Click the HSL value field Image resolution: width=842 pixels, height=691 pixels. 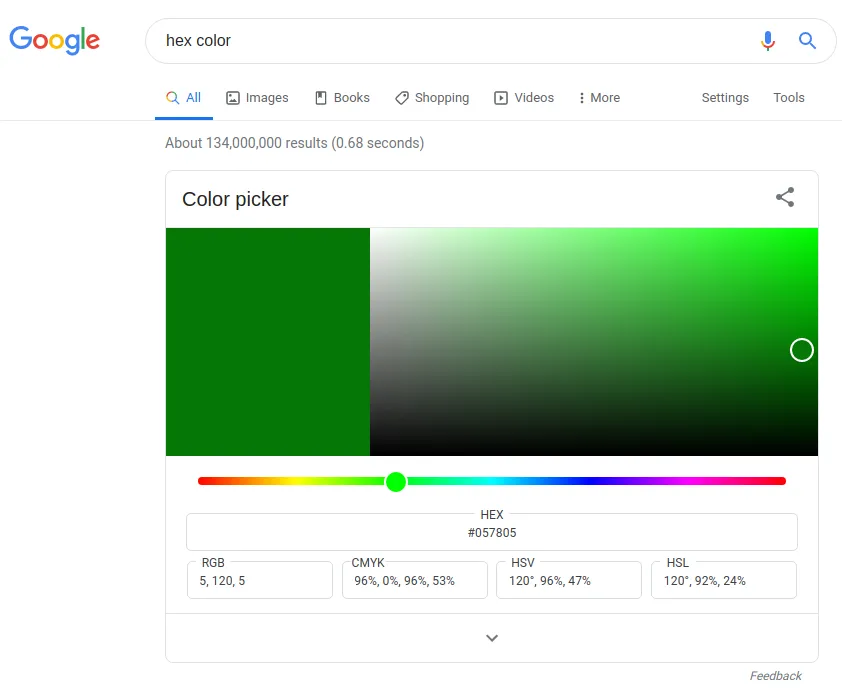(724, 580)
